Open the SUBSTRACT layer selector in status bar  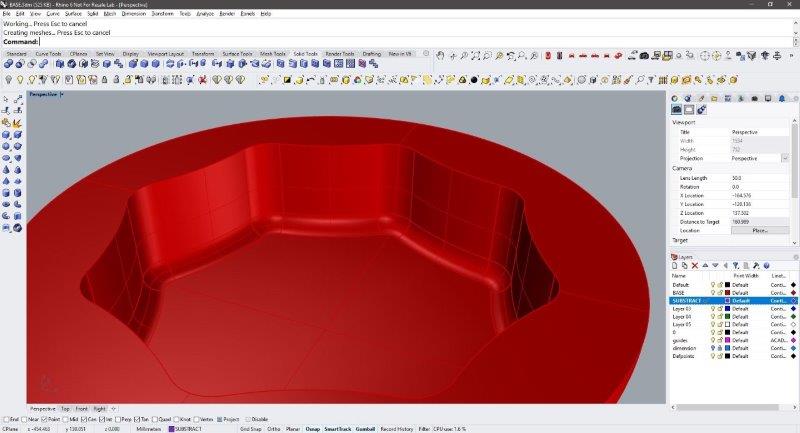pyautogui.click(x=186, y=429)
